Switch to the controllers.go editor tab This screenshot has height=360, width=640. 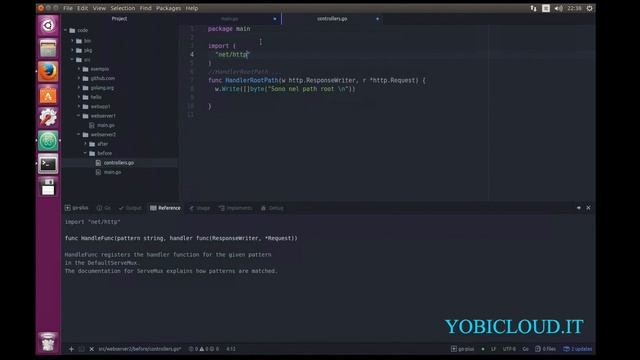pos(332,19)
